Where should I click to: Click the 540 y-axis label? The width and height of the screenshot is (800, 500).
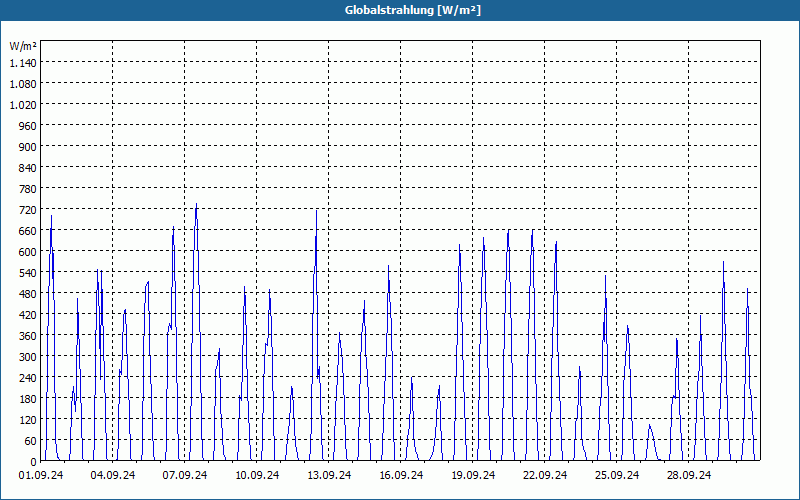pyautogui.click(x=28, y=272)
